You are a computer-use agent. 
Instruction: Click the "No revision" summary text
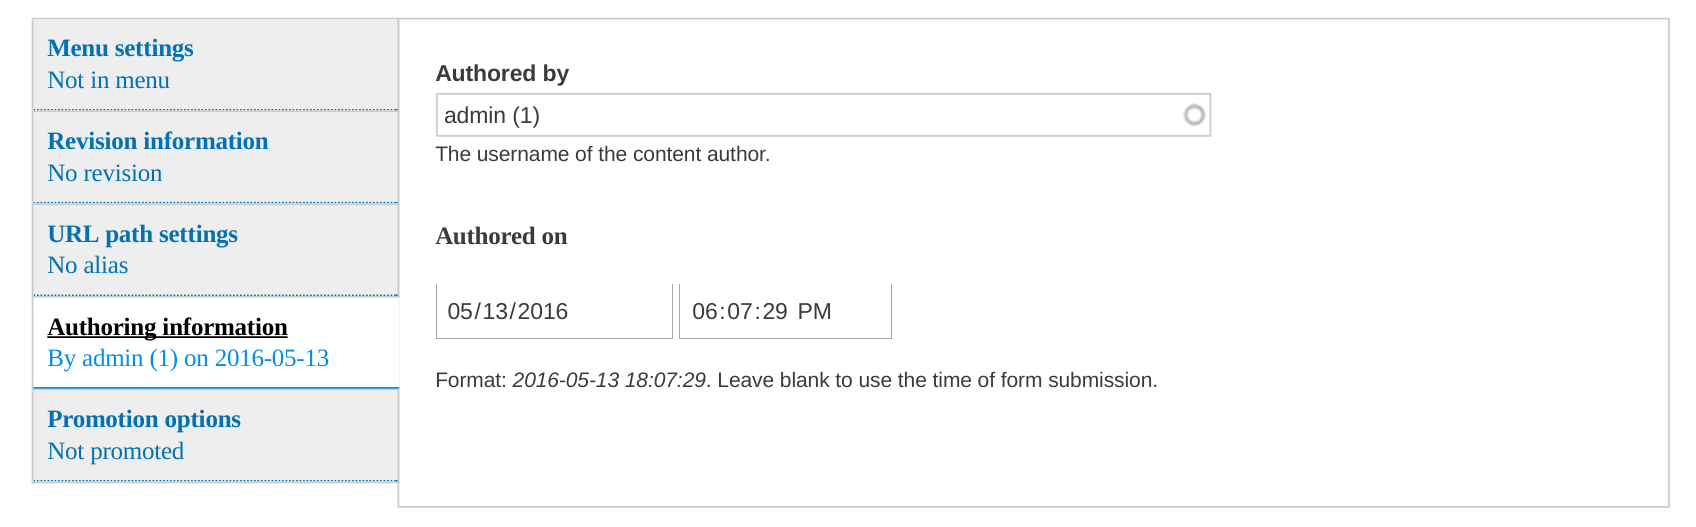click(x=105, y=173)
